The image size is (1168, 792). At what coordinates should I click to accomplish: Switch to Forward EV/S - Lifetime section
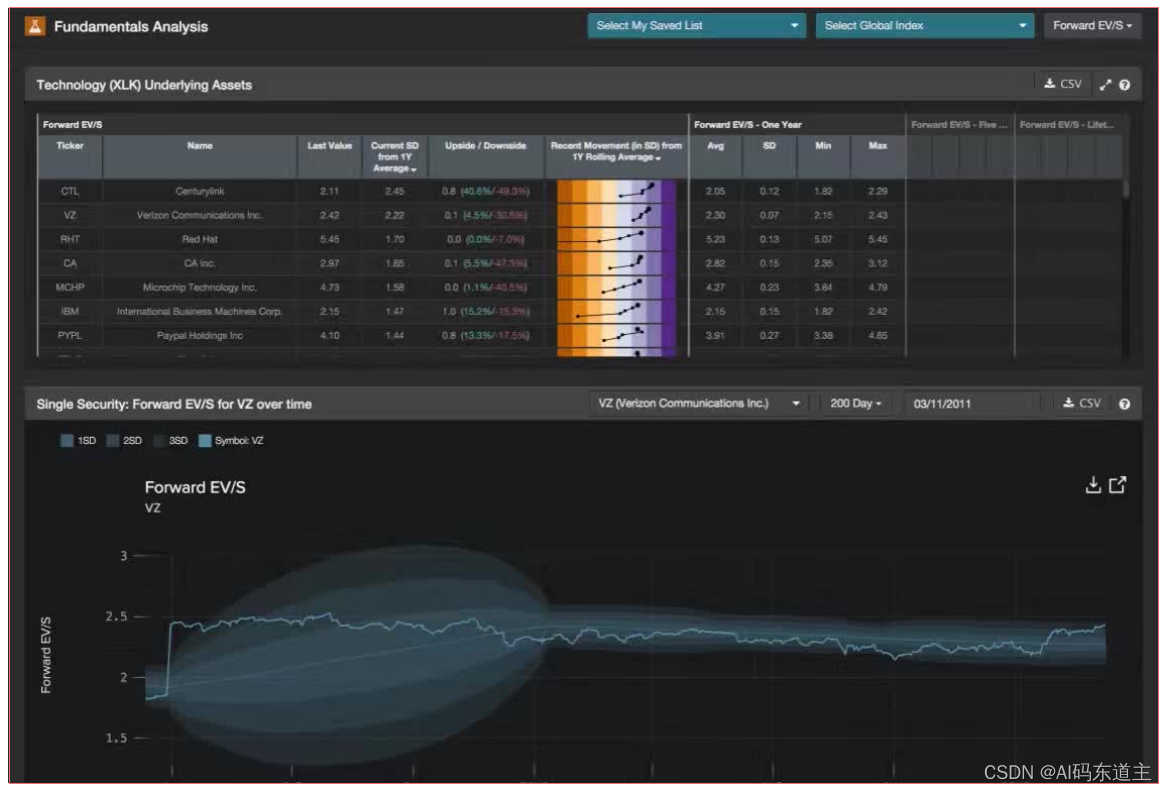(1067, 124)
